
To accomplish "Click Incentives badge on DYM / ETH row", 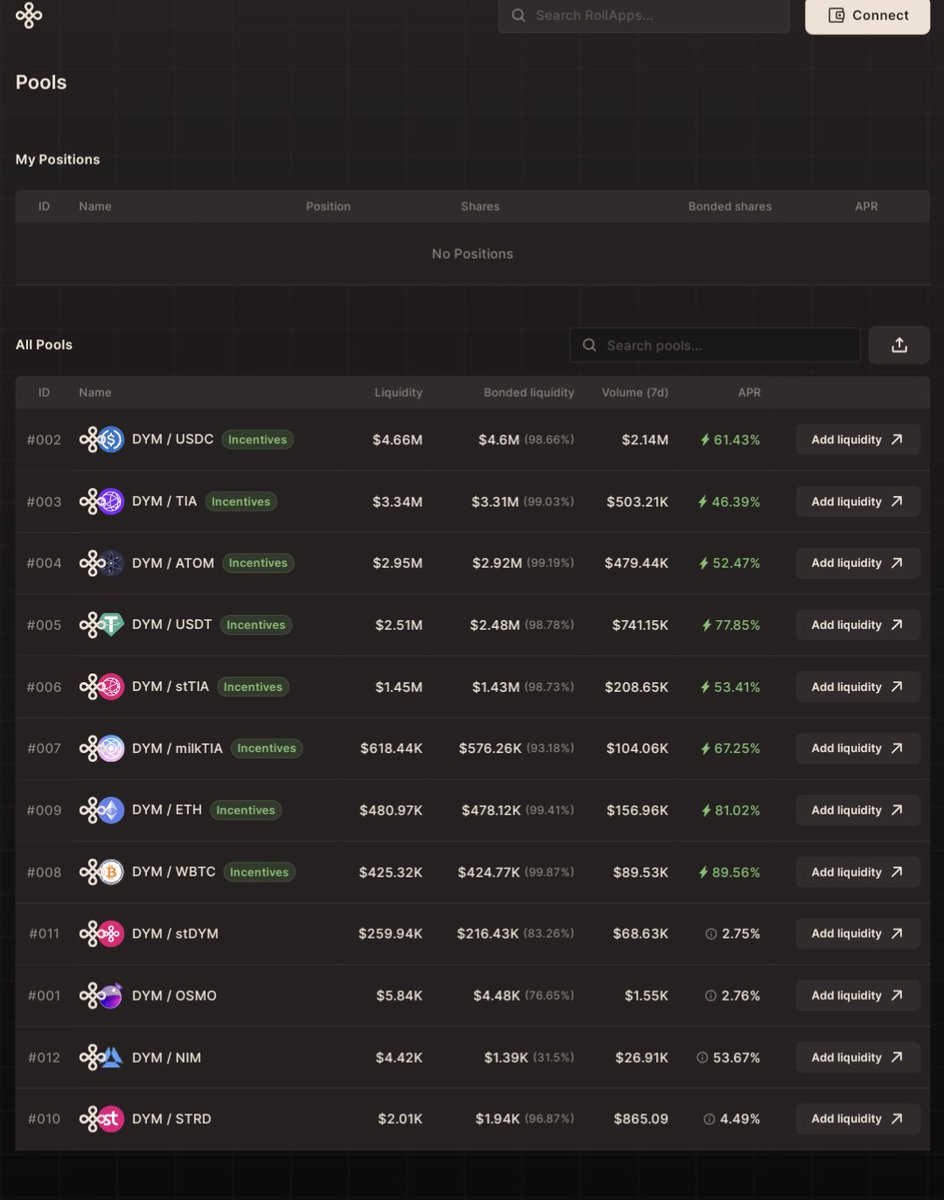I will (x=246, y=810).
